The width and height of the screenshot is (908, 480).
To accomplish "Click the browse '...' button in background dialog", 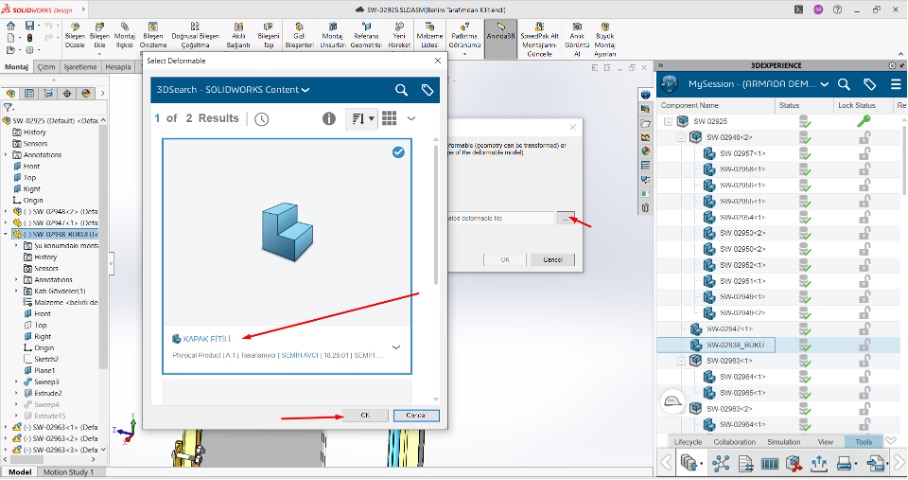I will tap(565, 218).
